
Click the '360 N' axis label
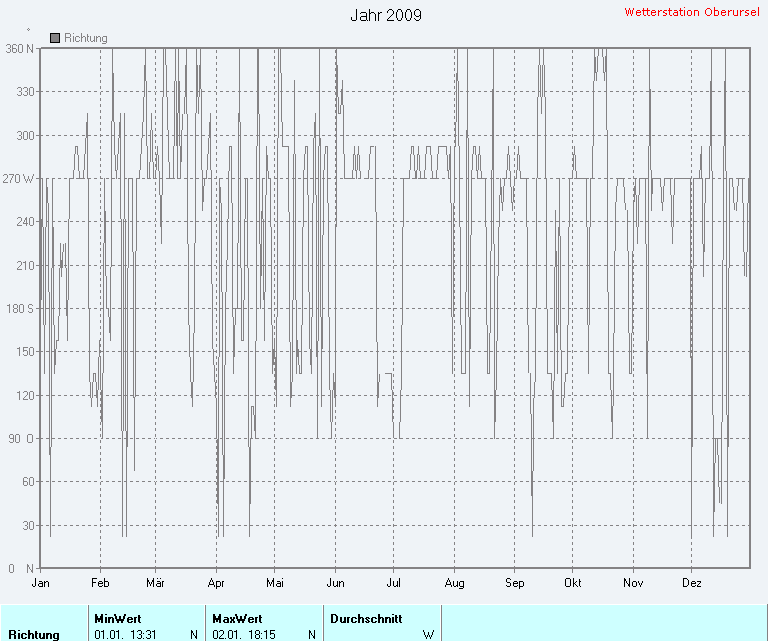coord(20,48)
